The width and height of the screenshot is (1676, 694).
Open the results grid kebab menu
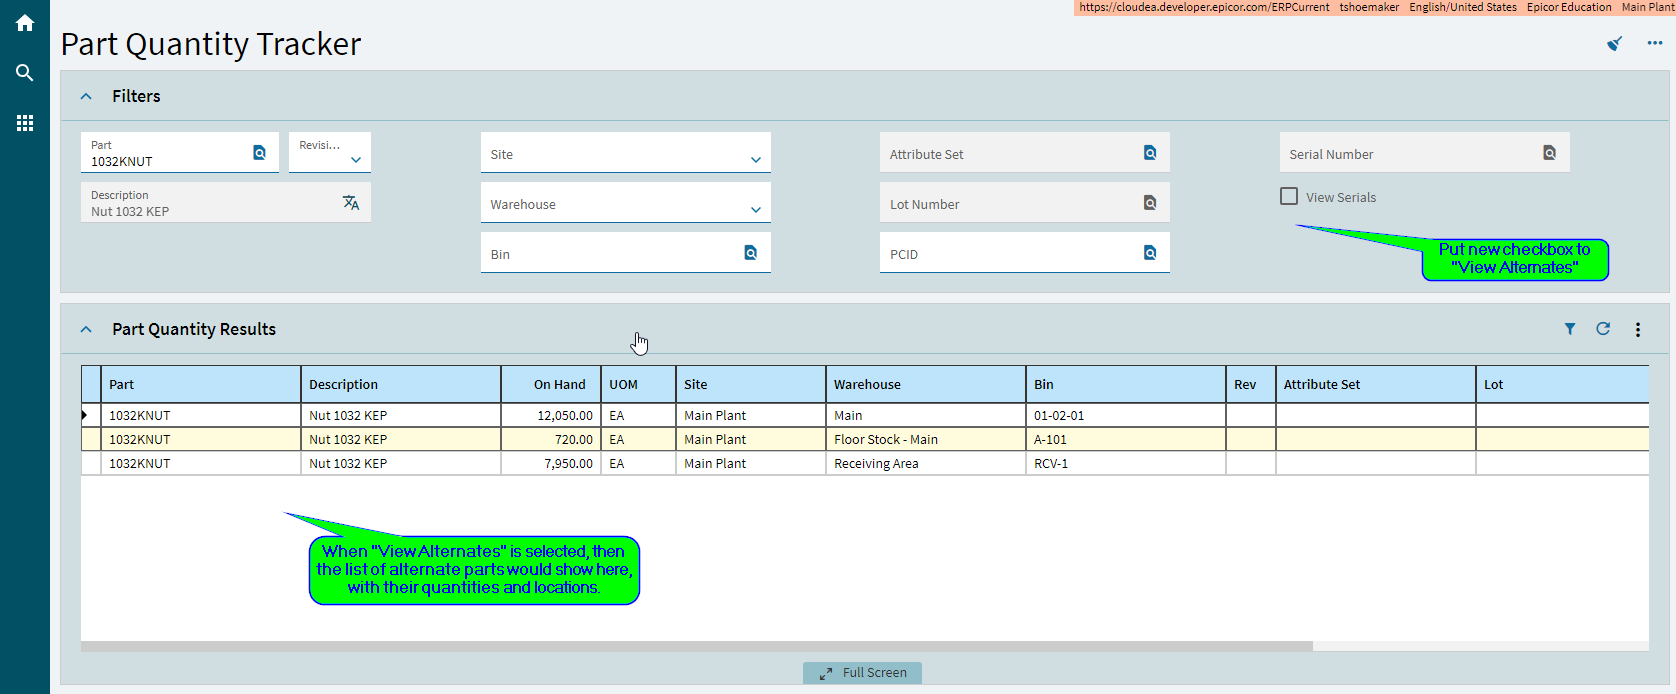click(1638, 329)
